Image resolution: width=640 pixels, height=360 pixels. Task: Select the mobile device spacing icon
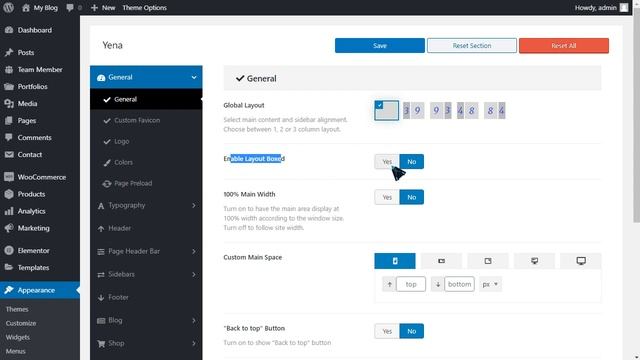pos(395,261)
